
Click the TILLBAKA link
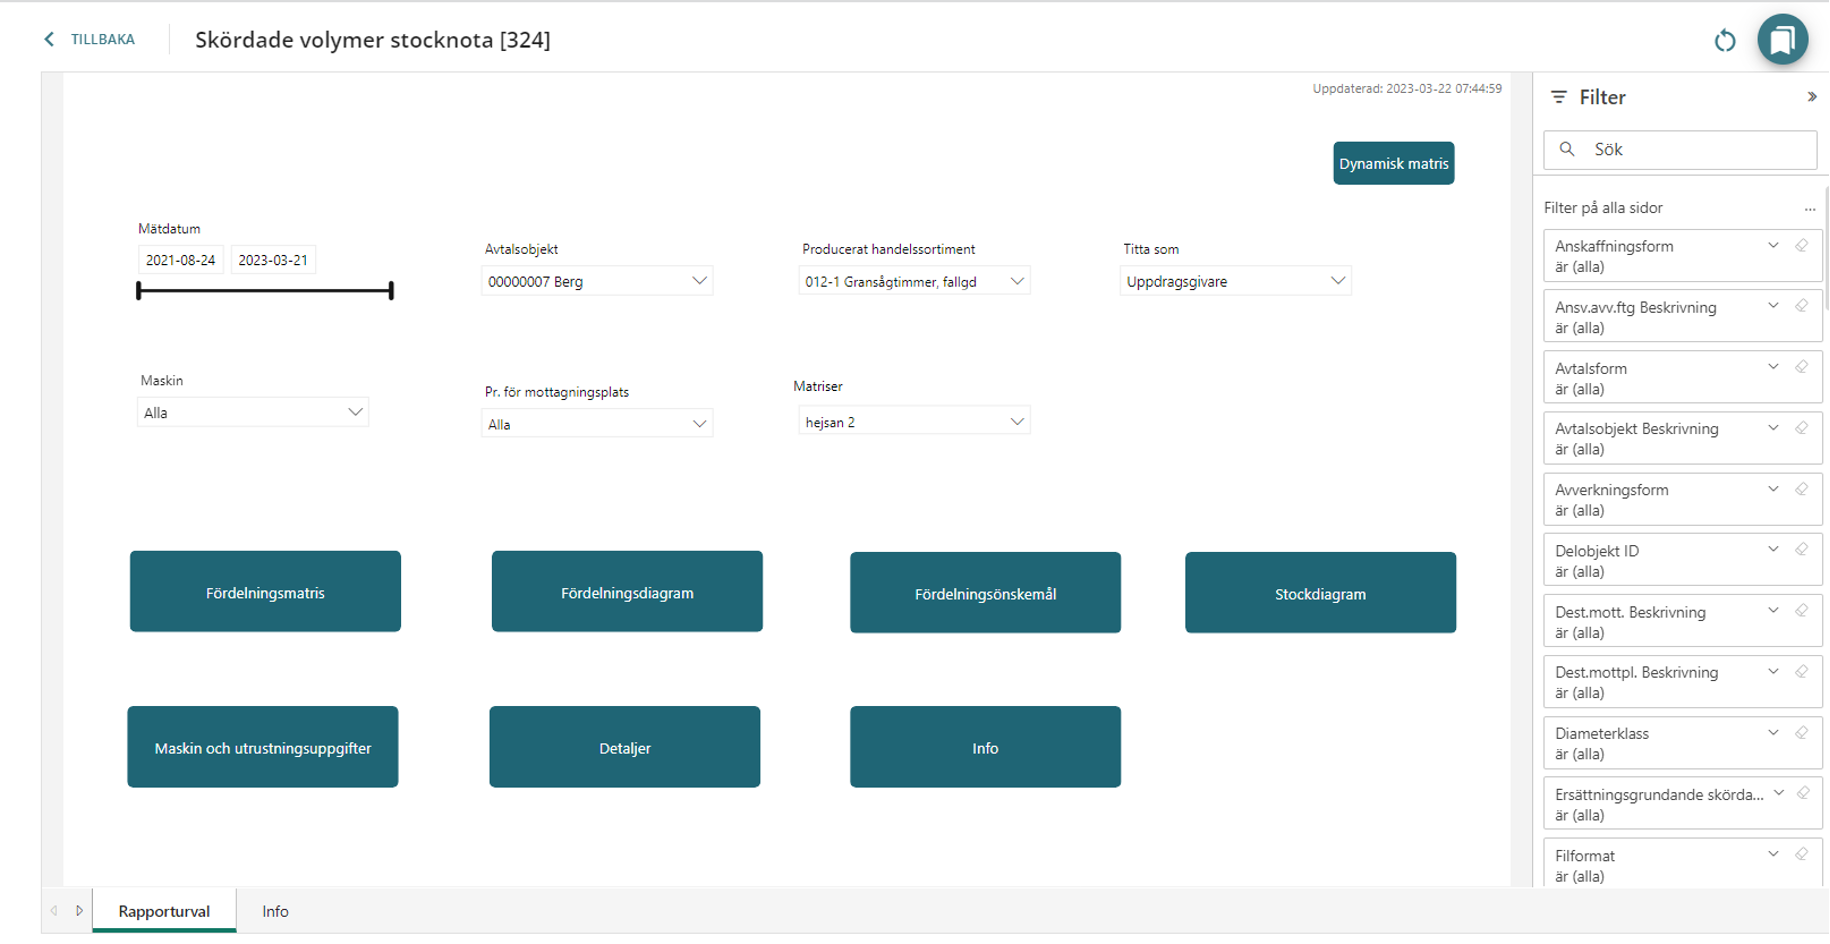103,39
